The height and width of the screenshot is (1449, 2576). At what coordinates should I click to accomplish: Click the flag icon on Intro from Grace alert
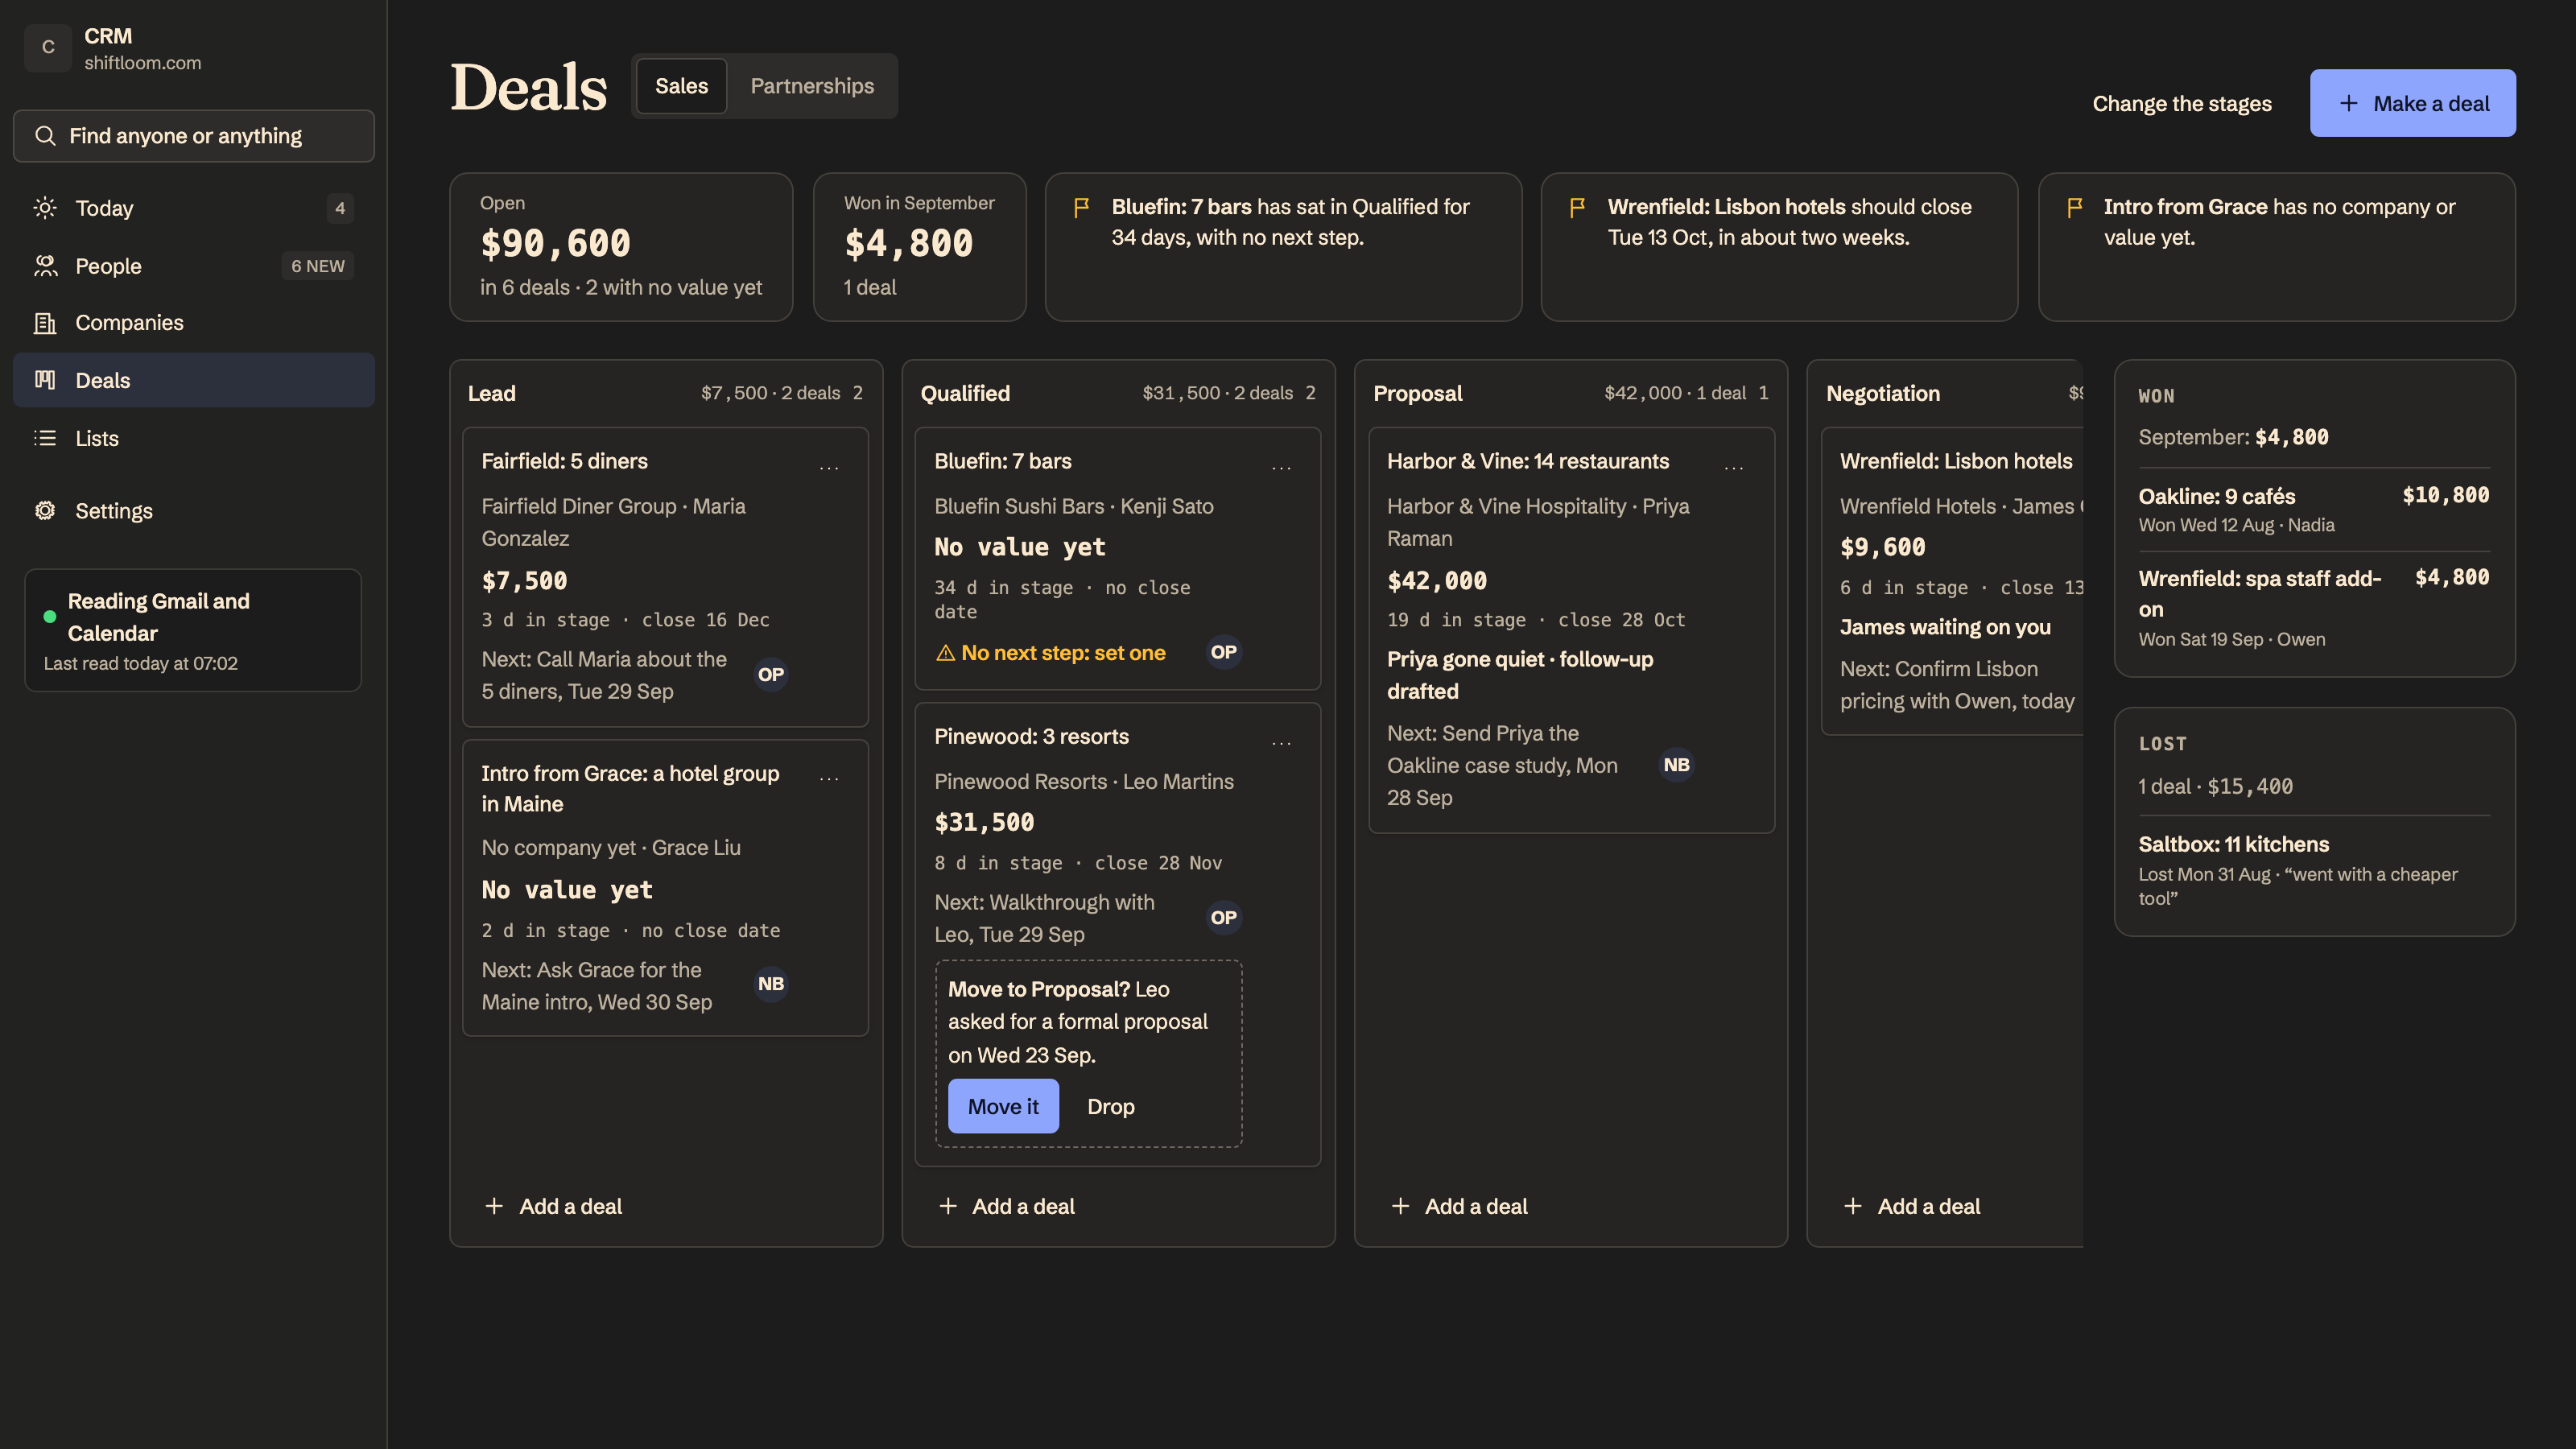point(2074,208)
